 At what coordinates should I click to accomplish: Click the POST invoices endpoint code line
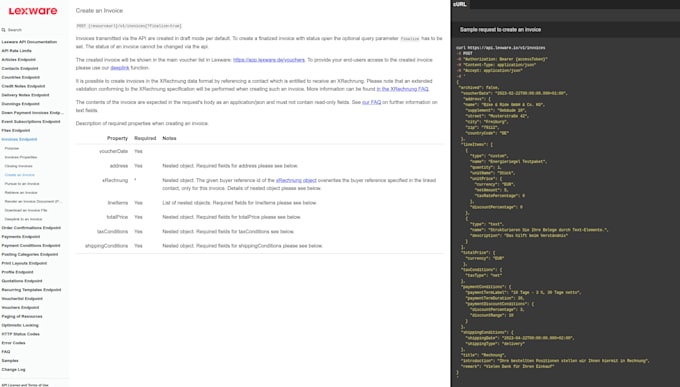129,26
